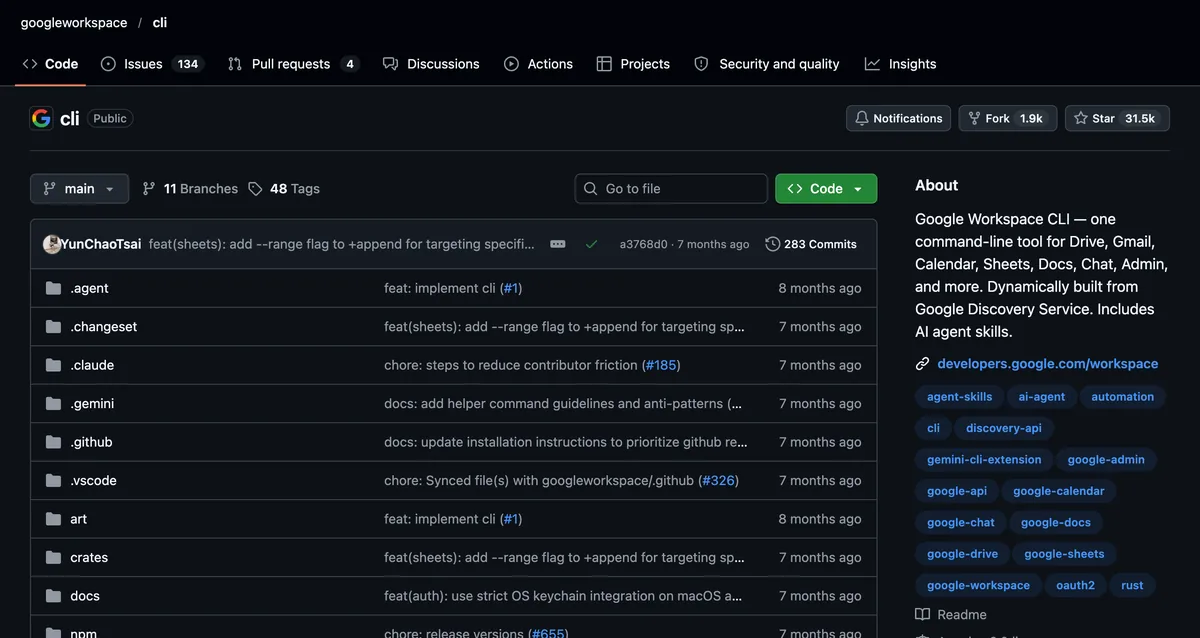Click the oauth2 topic tag

pyautogui.click(x=1075, y=586)
